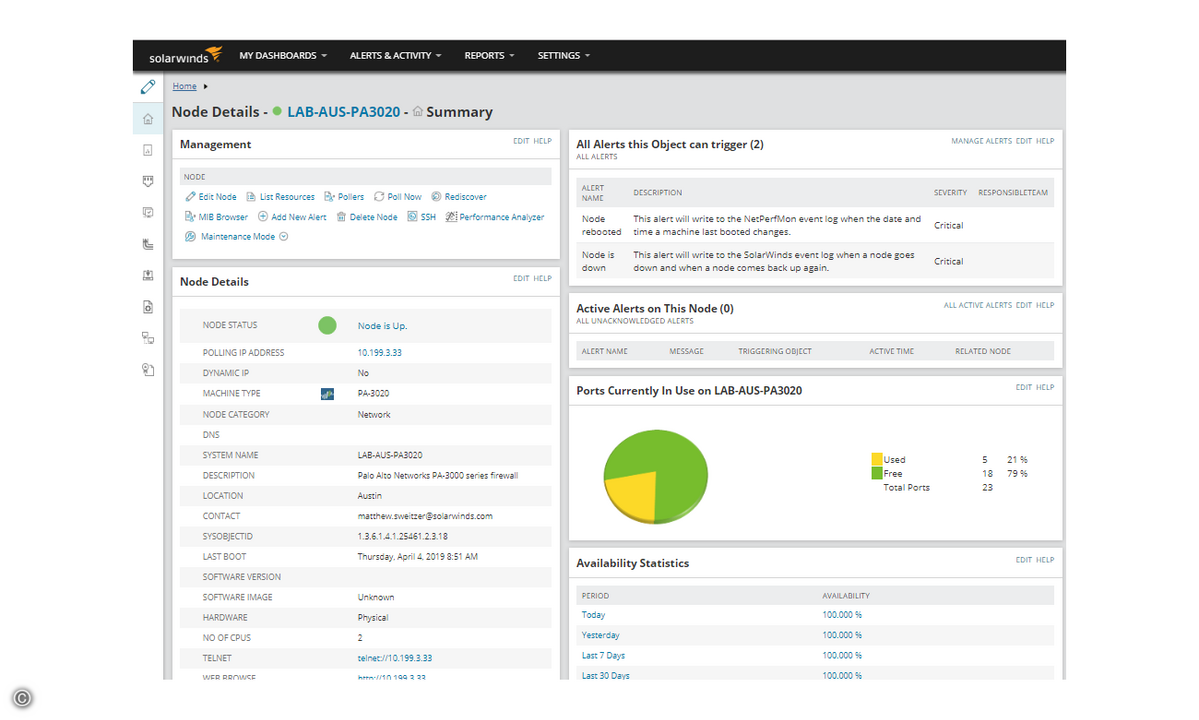The height and width of the screenshot is (720, 1199).
Task: Click the Node is Up status link
Action: pos(382,326)
